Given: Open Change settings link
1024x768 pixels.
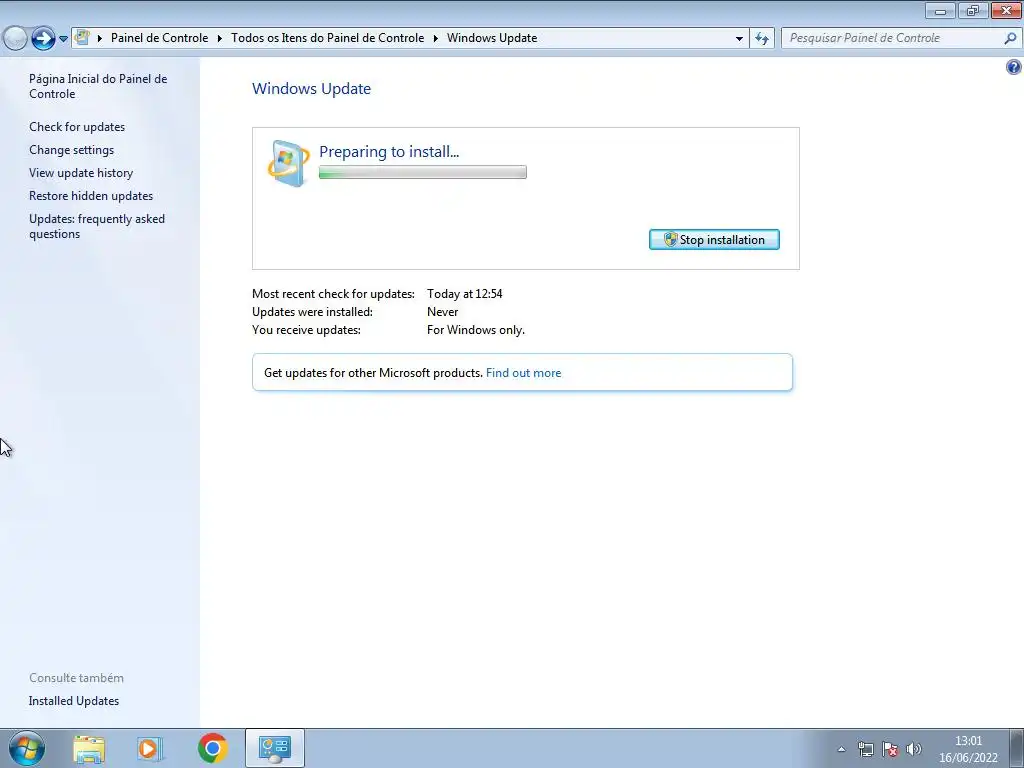Looking at the screenshot, I should [x=71, y=150].
